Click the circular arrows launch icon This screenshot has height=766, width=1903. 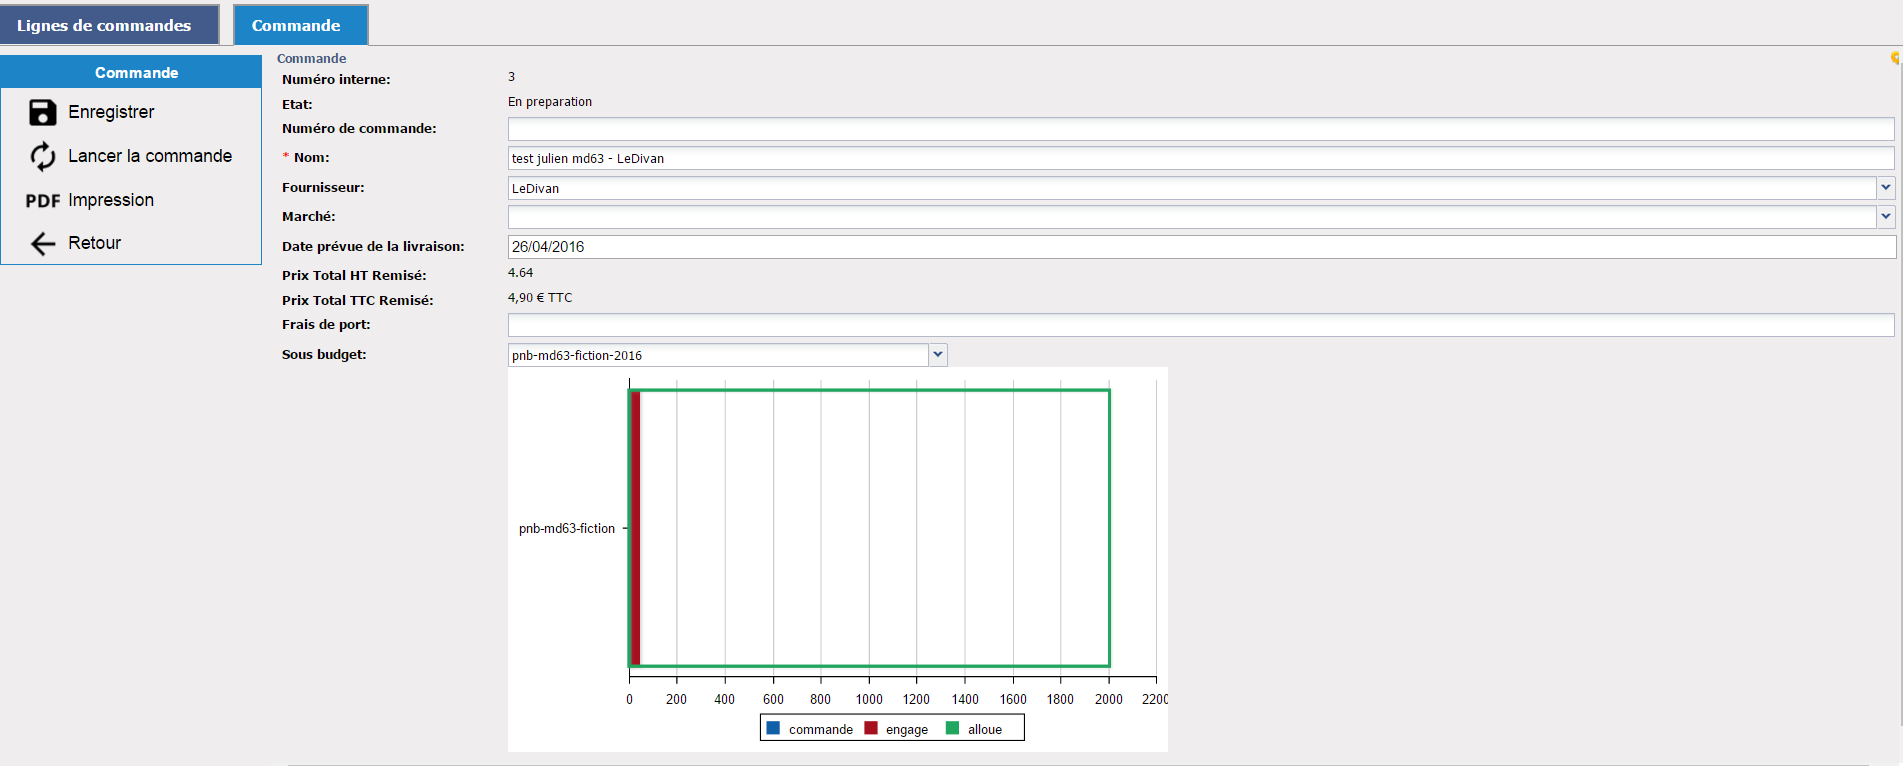(x=42, y=156)
